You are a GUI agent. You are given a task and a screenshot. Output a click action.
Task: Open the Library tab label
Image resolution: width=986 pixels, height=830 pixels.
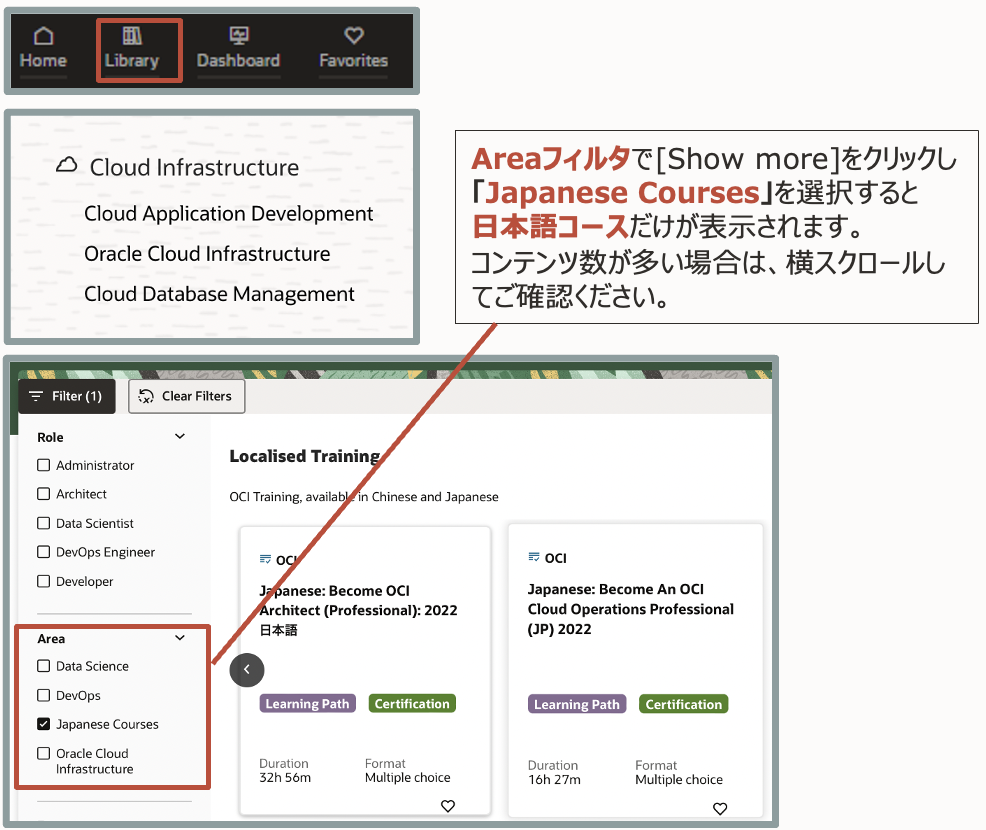click(x=132, y=60)
